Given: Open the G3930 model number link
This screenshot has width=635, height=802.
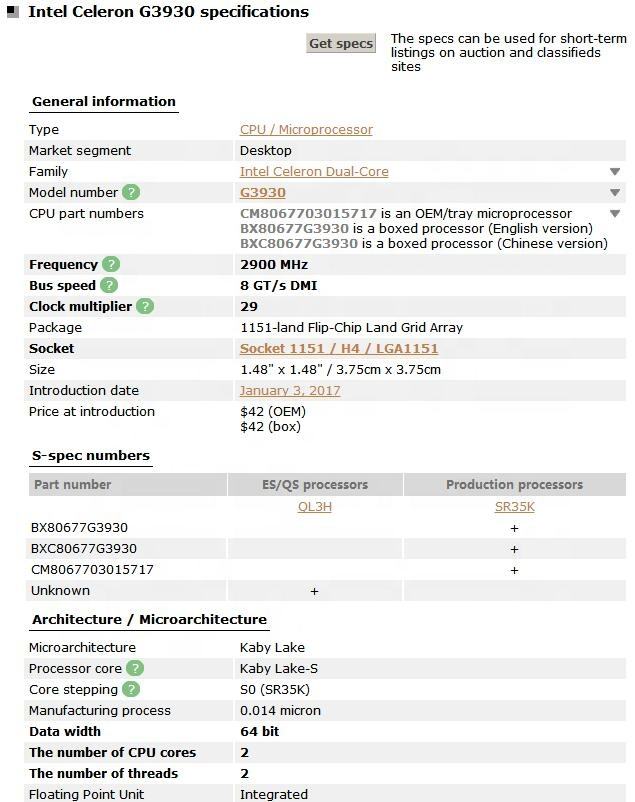Looking at the screenshot, I should pos(263,192).
